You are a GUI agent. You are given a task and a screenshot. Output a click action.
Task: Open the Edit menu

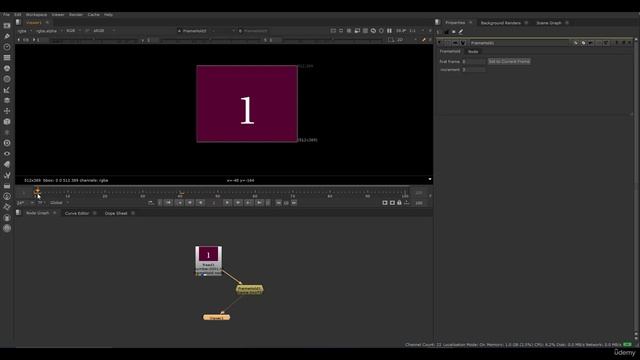click(18, 15)
